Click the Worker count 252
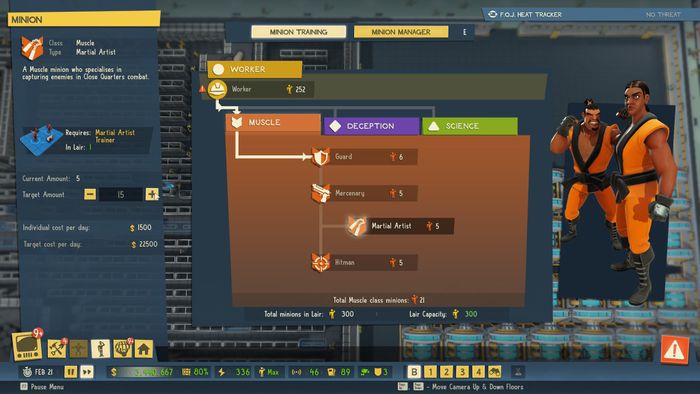The height and width of the screenshot is (394, 700). pyautogui.click(x=300, y=89)
